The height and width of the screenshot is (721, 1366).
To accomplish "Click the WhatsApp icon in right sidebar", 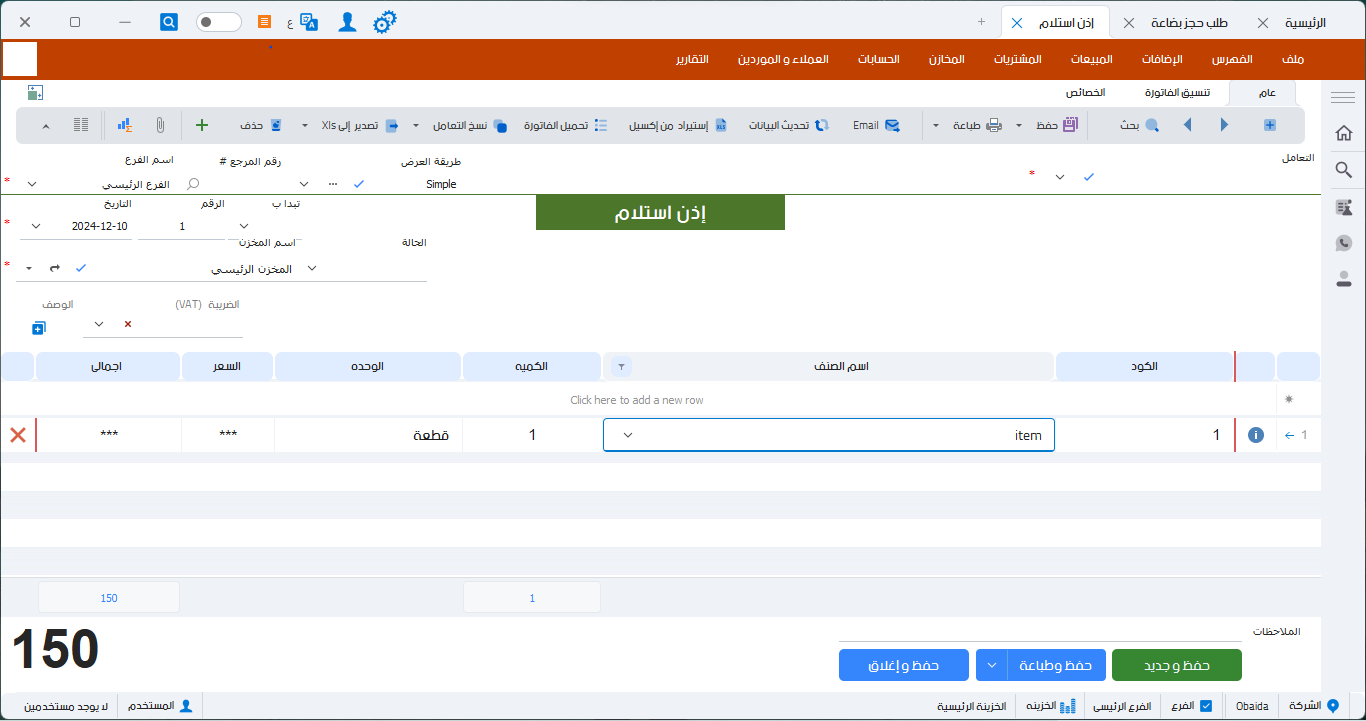I will (1344, 243).
